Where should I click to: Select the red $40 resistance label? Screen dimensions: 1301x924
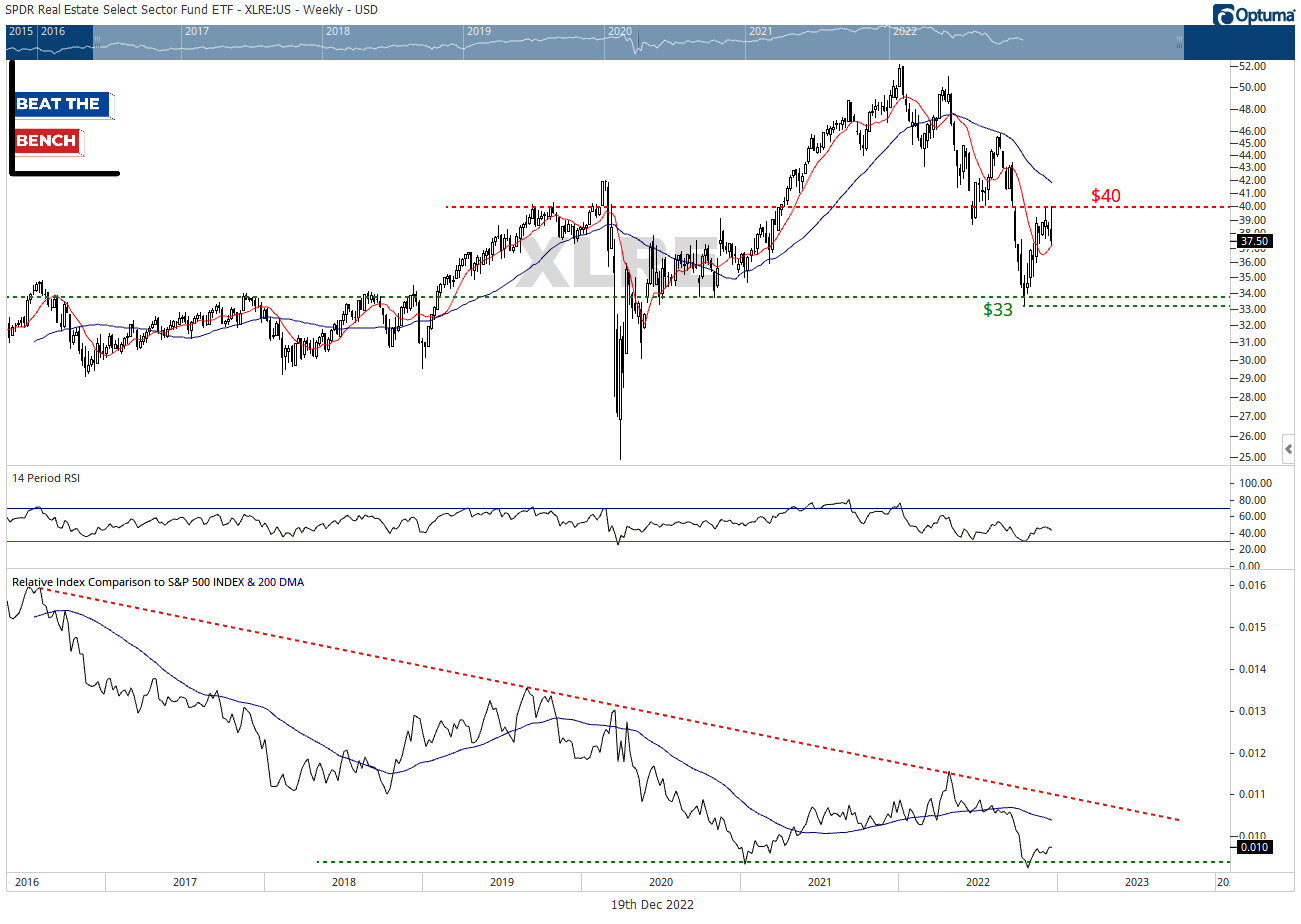point(1105,195)
